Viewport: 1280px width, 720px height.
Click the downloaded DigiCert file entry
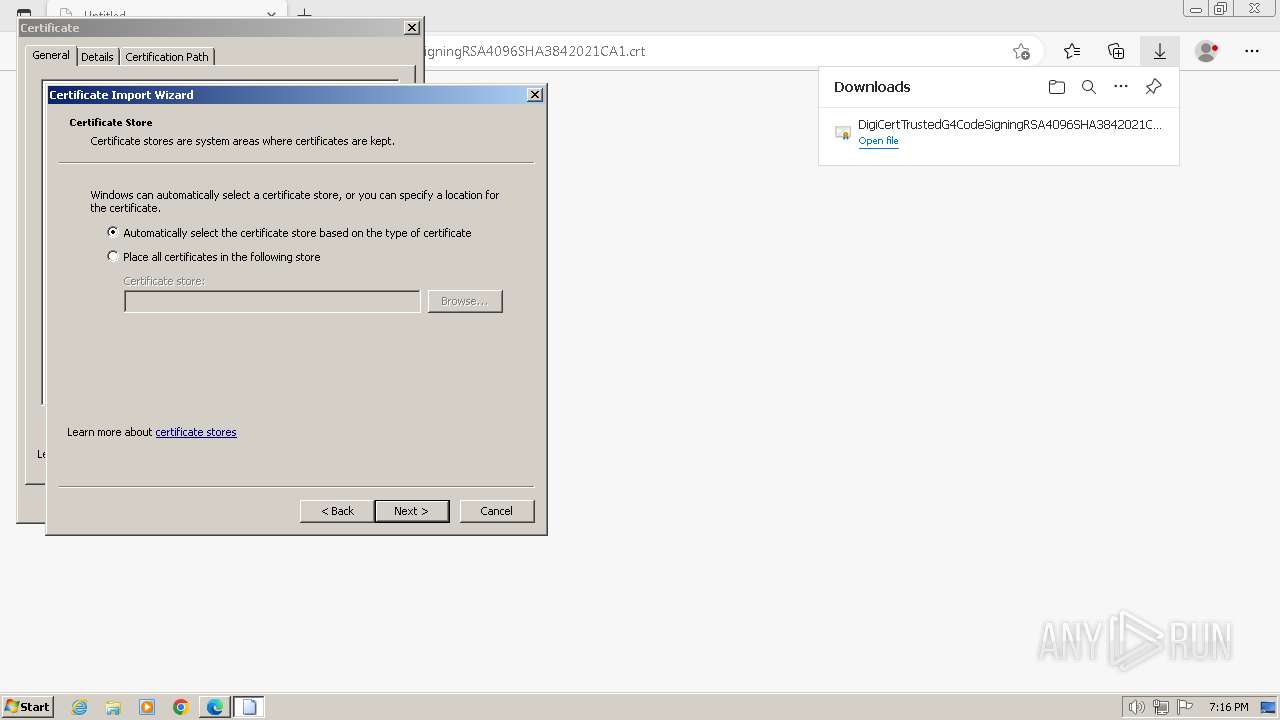coord(998,132)
